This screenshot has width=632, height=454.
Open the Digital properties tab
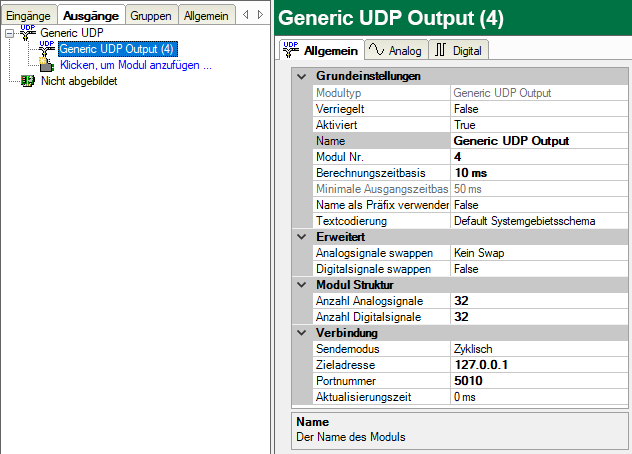tap(458, 50)
